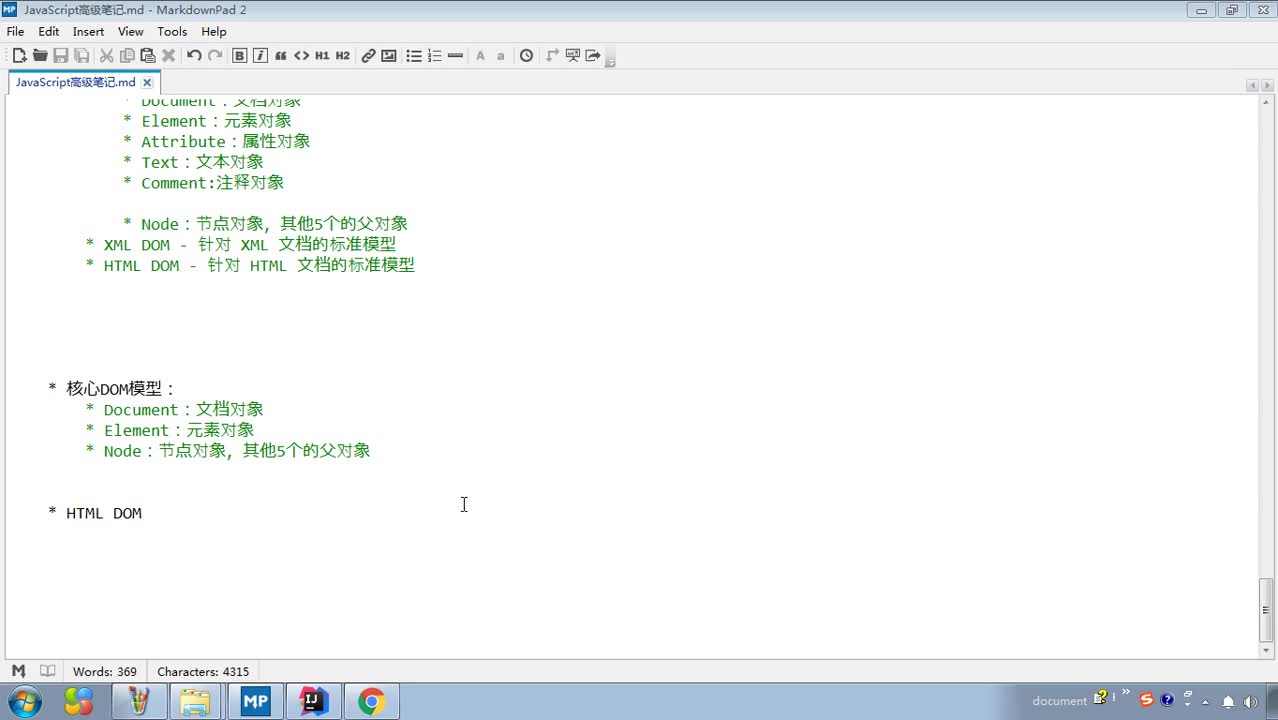Save the current document
The width and height of the screenshot is (1278, 720).
click(61, 56)
